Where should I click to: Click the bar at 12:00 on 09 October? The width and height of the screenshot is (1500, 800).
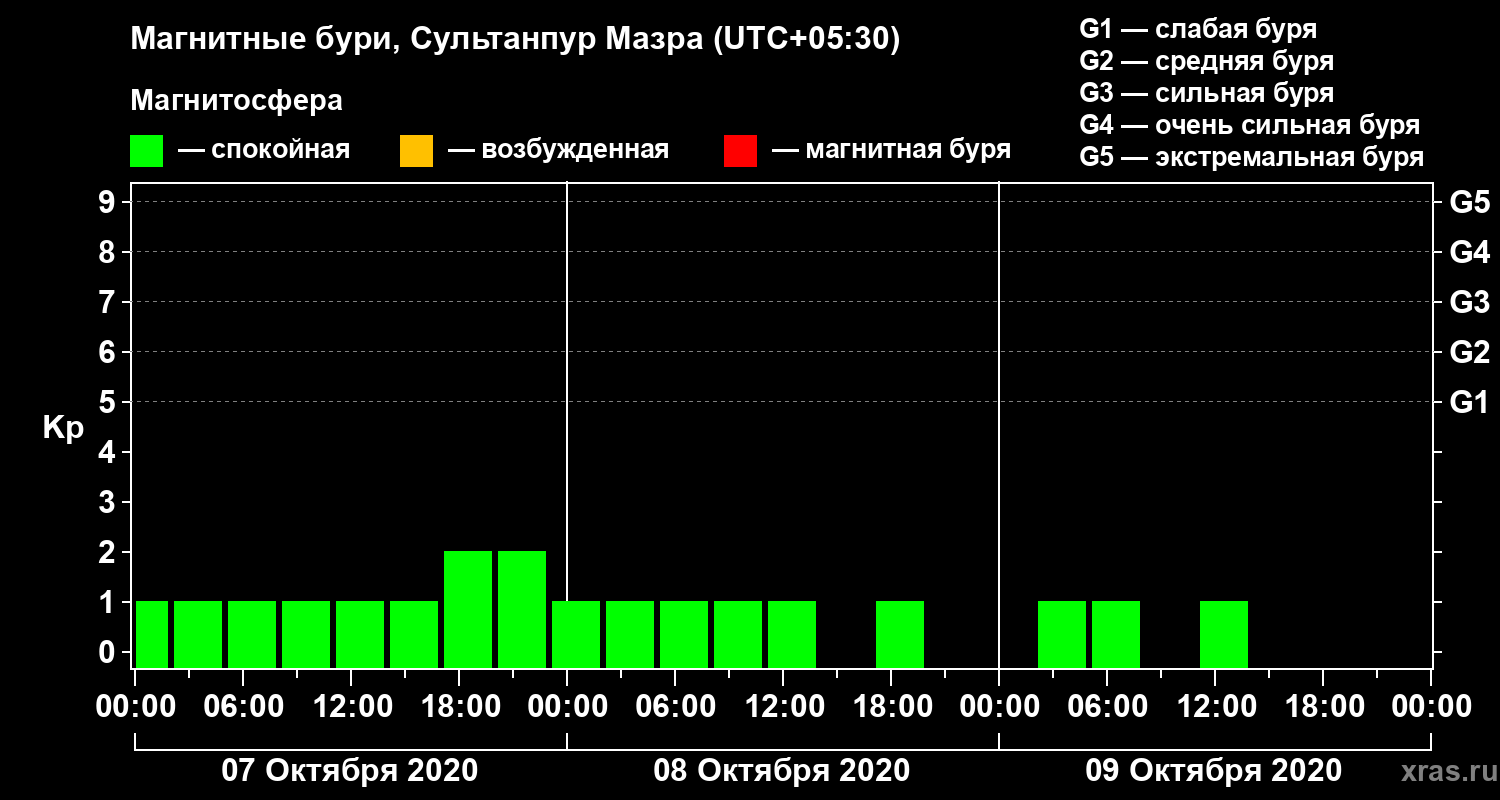(x=1224, y=634)
